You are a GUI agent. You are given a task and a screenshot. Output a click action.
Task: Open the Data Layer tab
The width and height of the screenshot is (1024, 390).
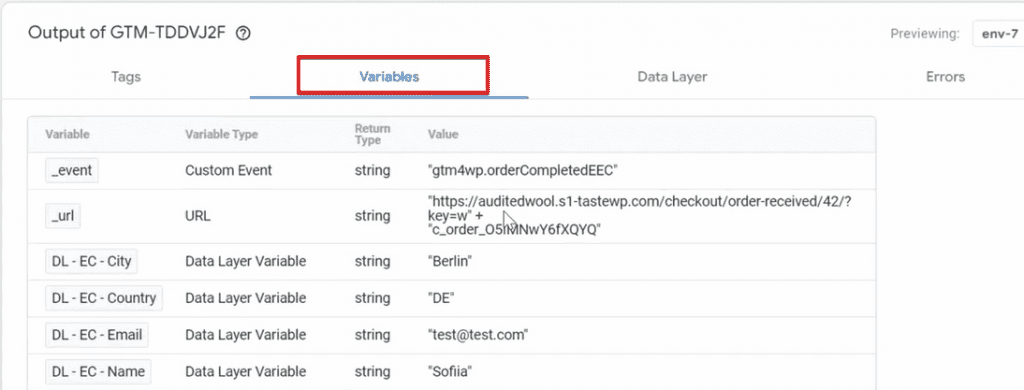(672, 77)
